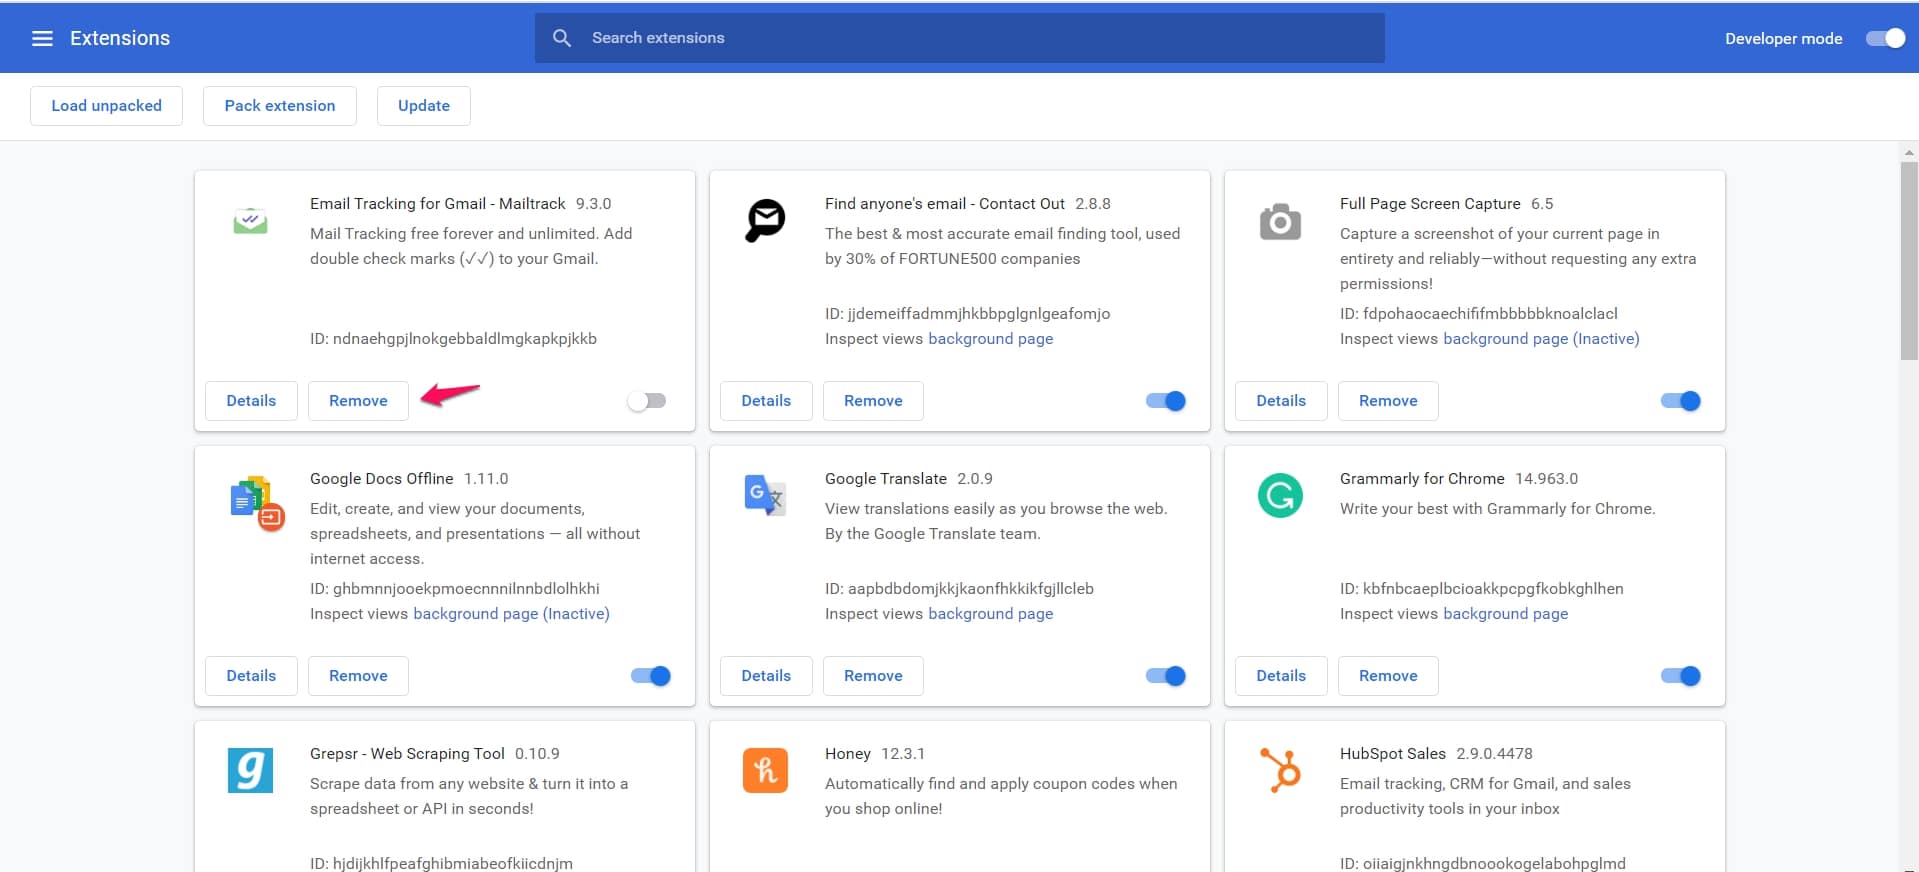Screen dimensions: 1919x872
Task: Click the HubSpot Sales icon
Action: coord(1281,770)
